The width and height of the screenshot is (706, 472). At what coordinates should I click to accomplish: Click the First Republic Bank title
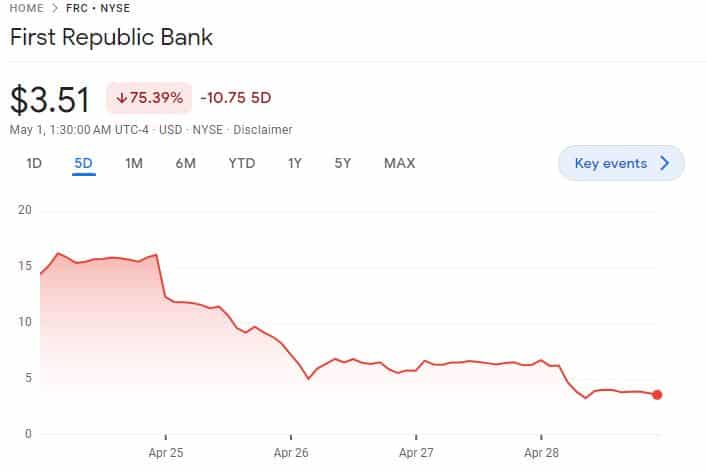111,37
